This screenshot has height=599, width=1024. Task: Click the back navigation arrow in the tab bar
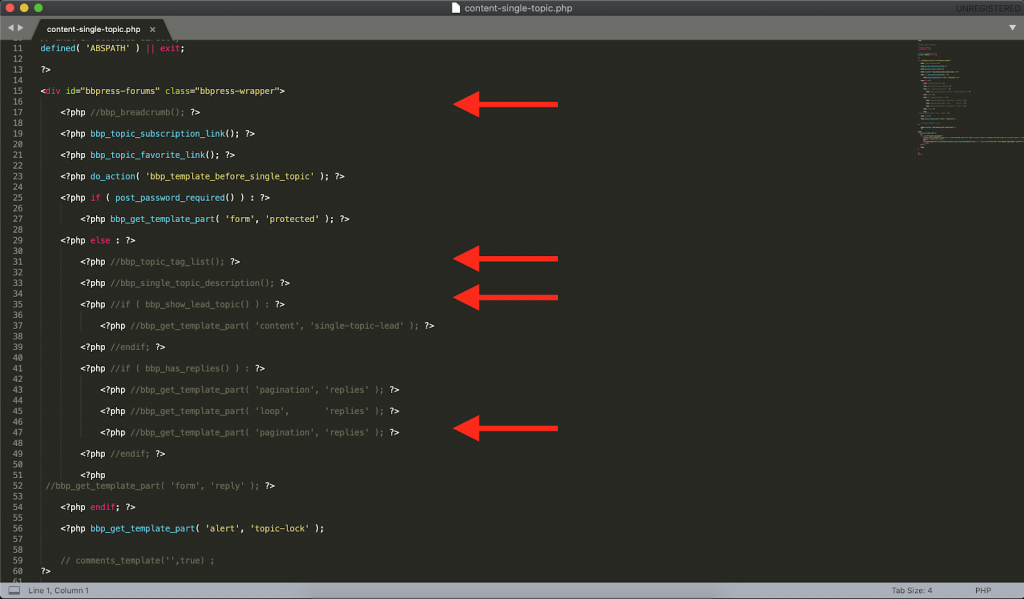point(10,29)
